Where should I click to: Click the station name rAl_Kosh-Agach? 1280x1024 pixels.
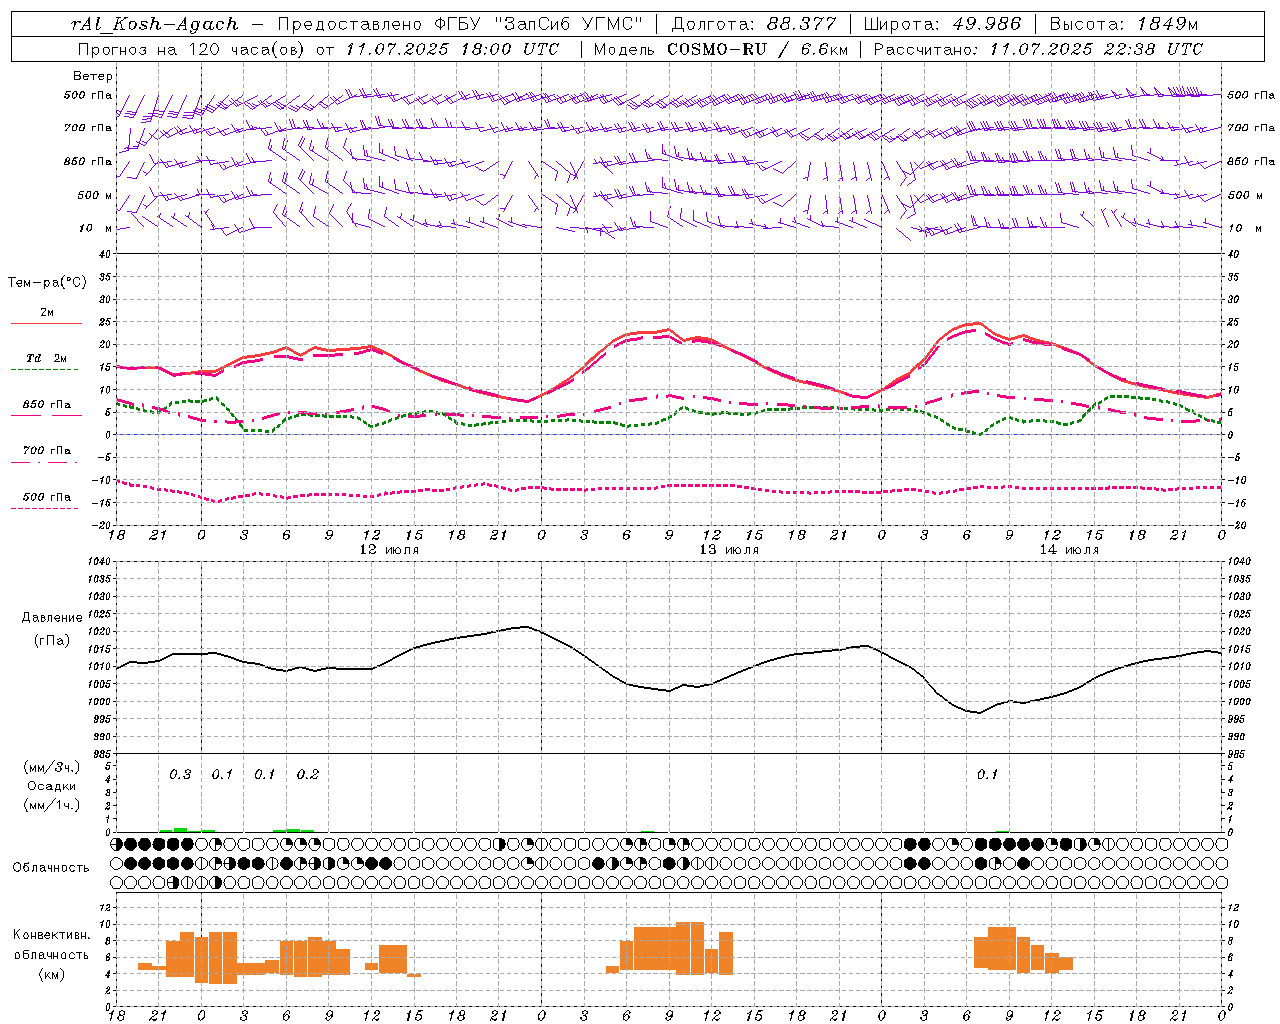click(x=155, y=24)
